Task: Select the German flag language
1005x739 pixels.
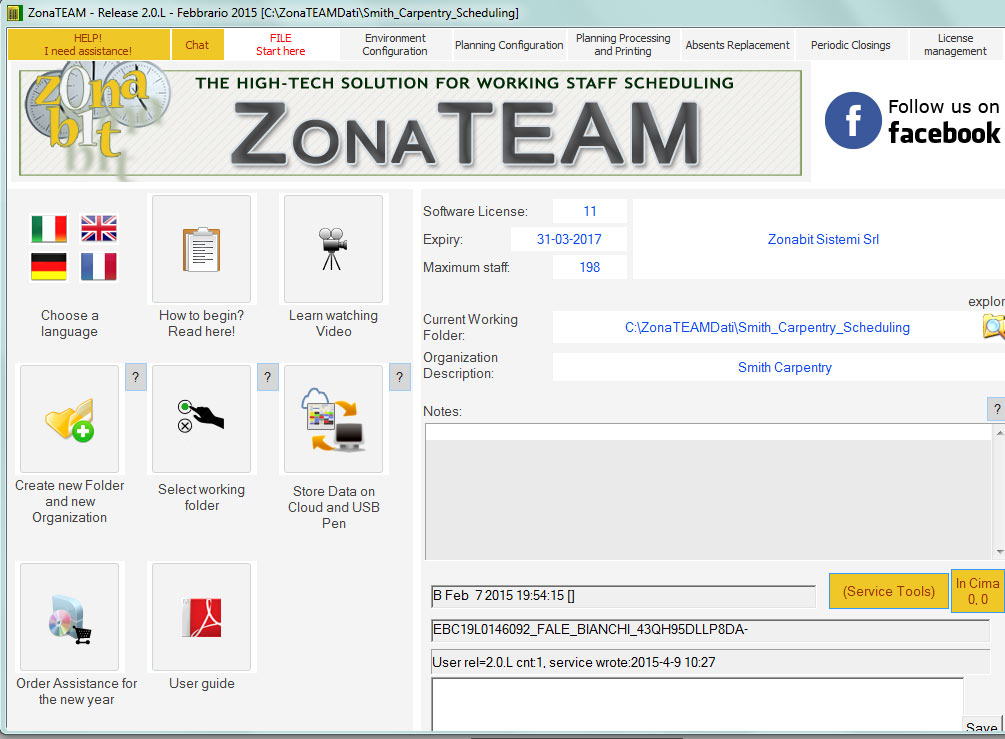Action: tap(49, 267)
